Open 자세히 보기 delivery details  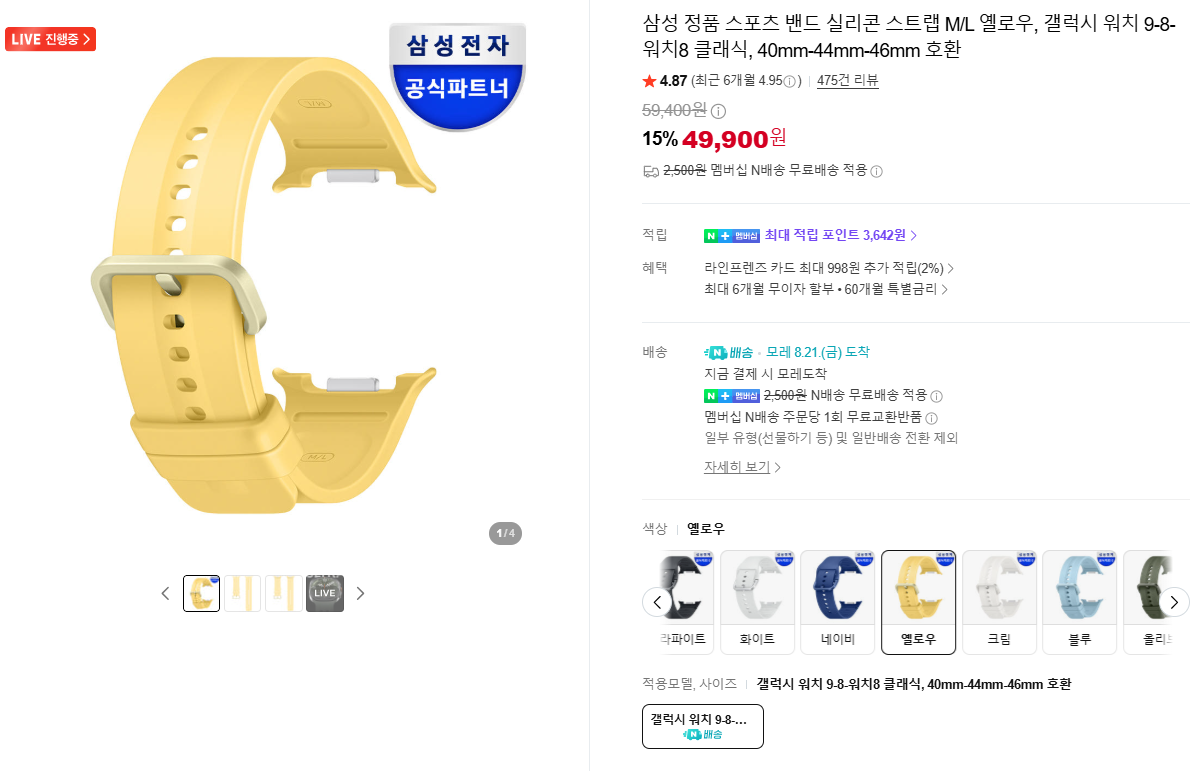742,467
